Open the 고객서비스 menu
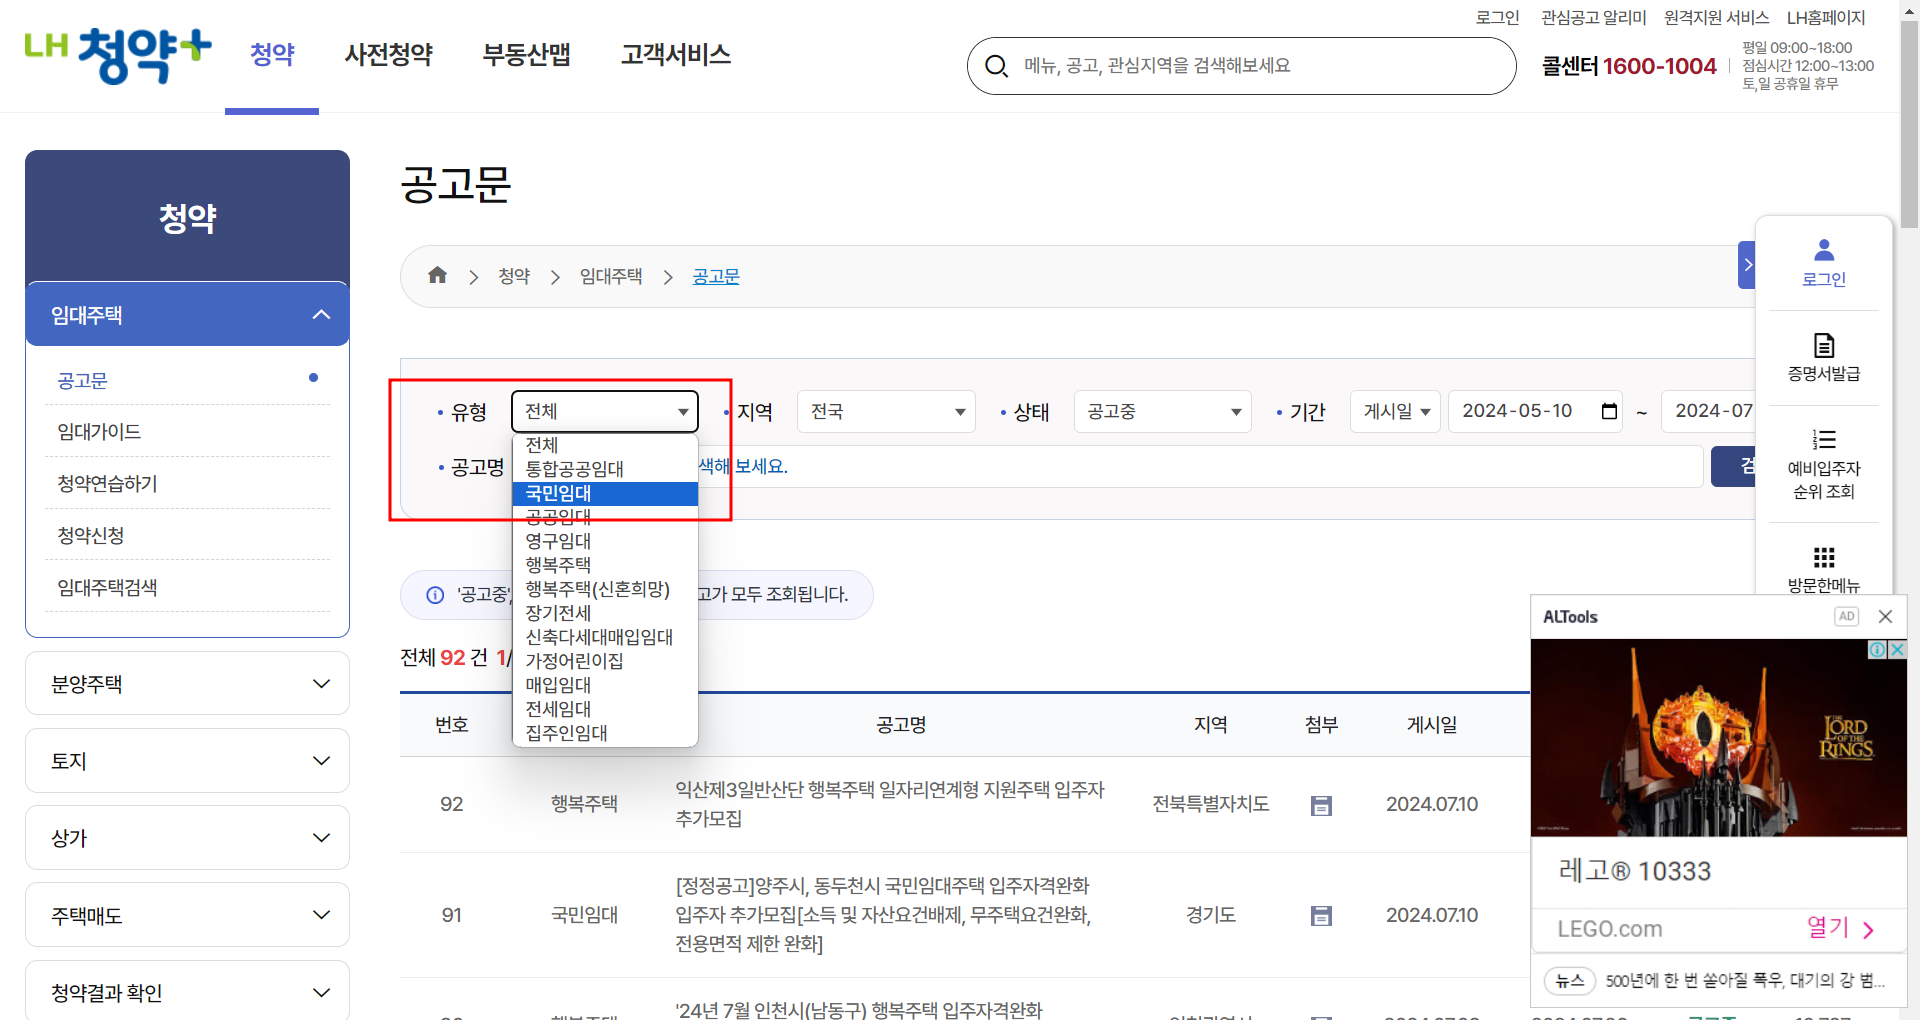 coord(675,55)
